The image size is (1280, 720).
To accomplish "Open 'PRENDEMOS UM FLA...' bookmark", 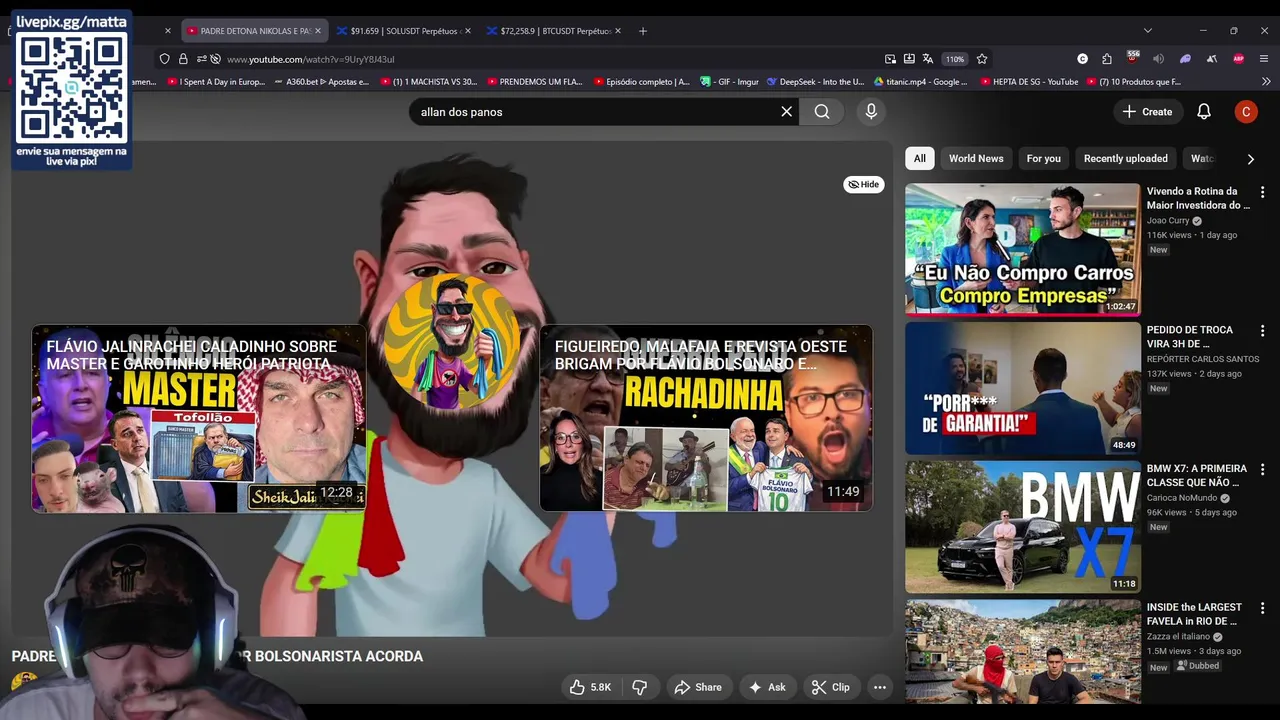I will tap(534, 82).
